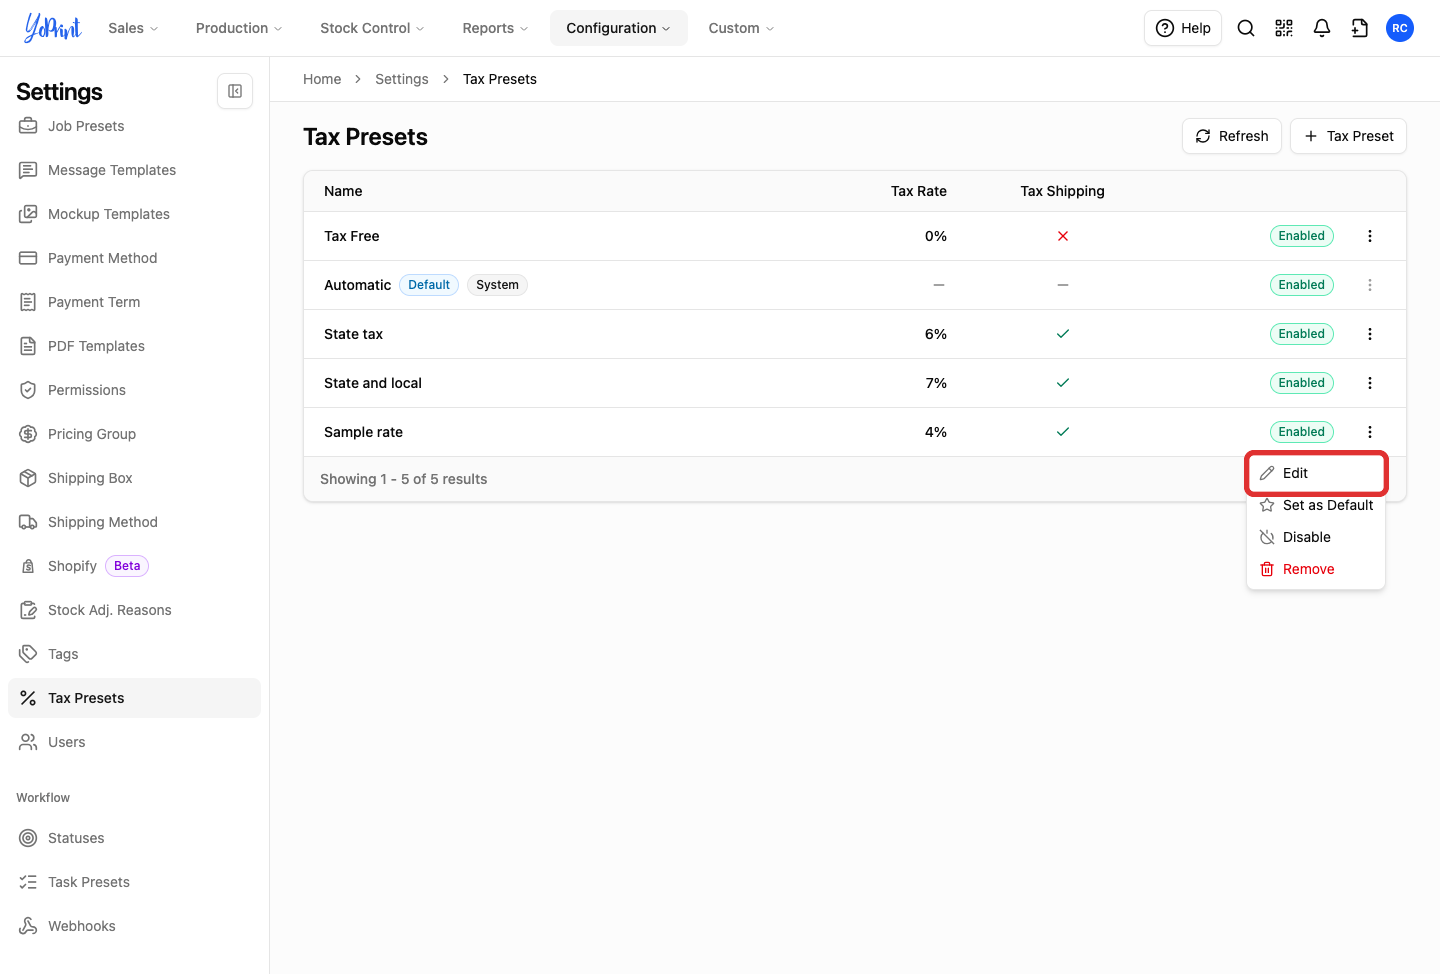Viewport: 1440px width, 974px height.
Task: Expand the Stock Control menu
Action: (372, 28)
